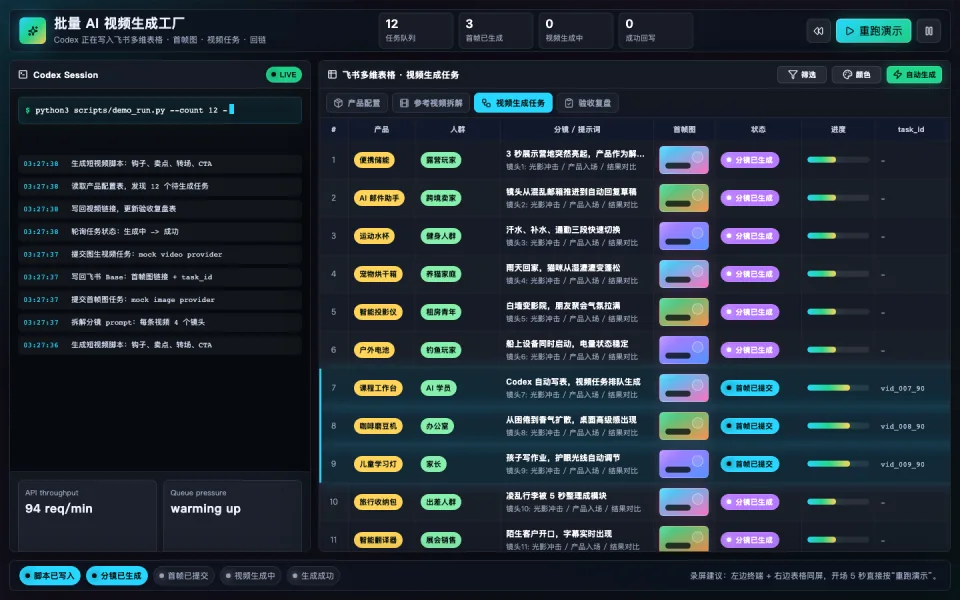
Task: Select the 视频生成任务 tab
Action: click(513, 103)
